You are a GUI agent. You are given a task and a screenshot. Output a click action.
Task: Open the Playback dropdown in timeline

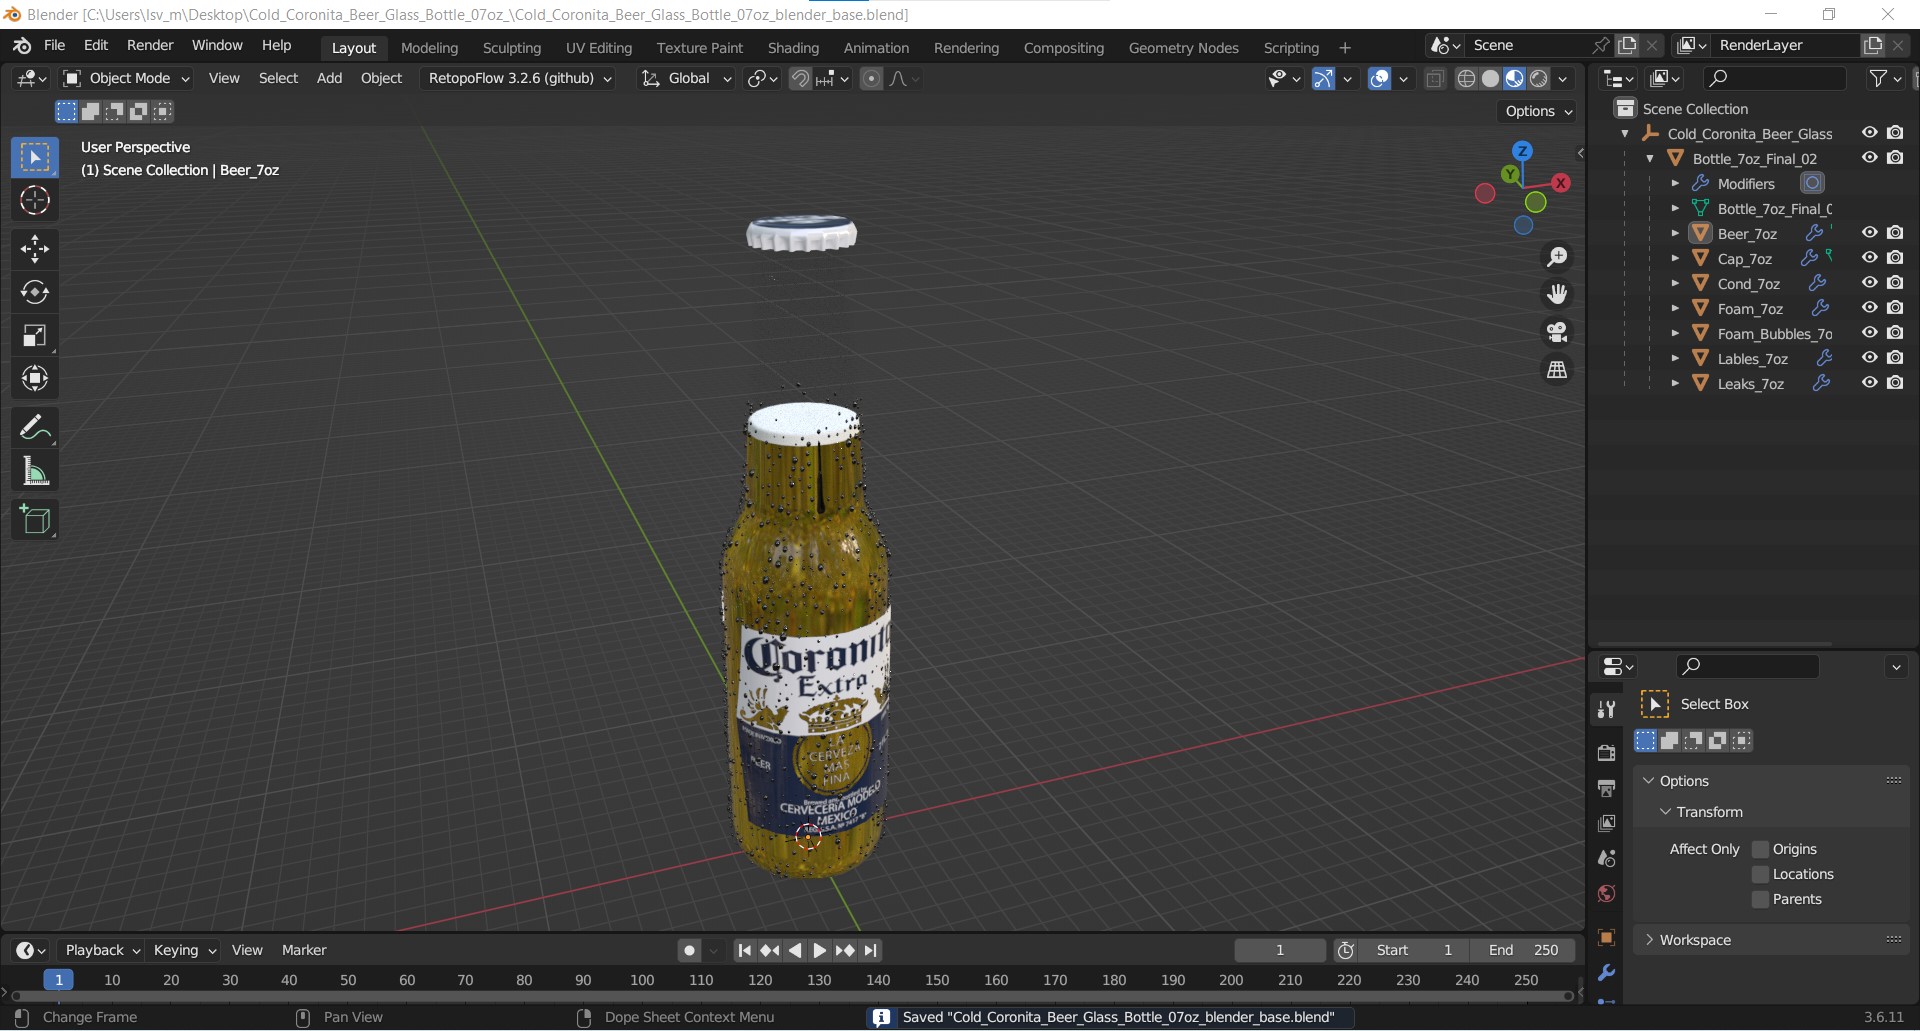[x=102, y=950]
